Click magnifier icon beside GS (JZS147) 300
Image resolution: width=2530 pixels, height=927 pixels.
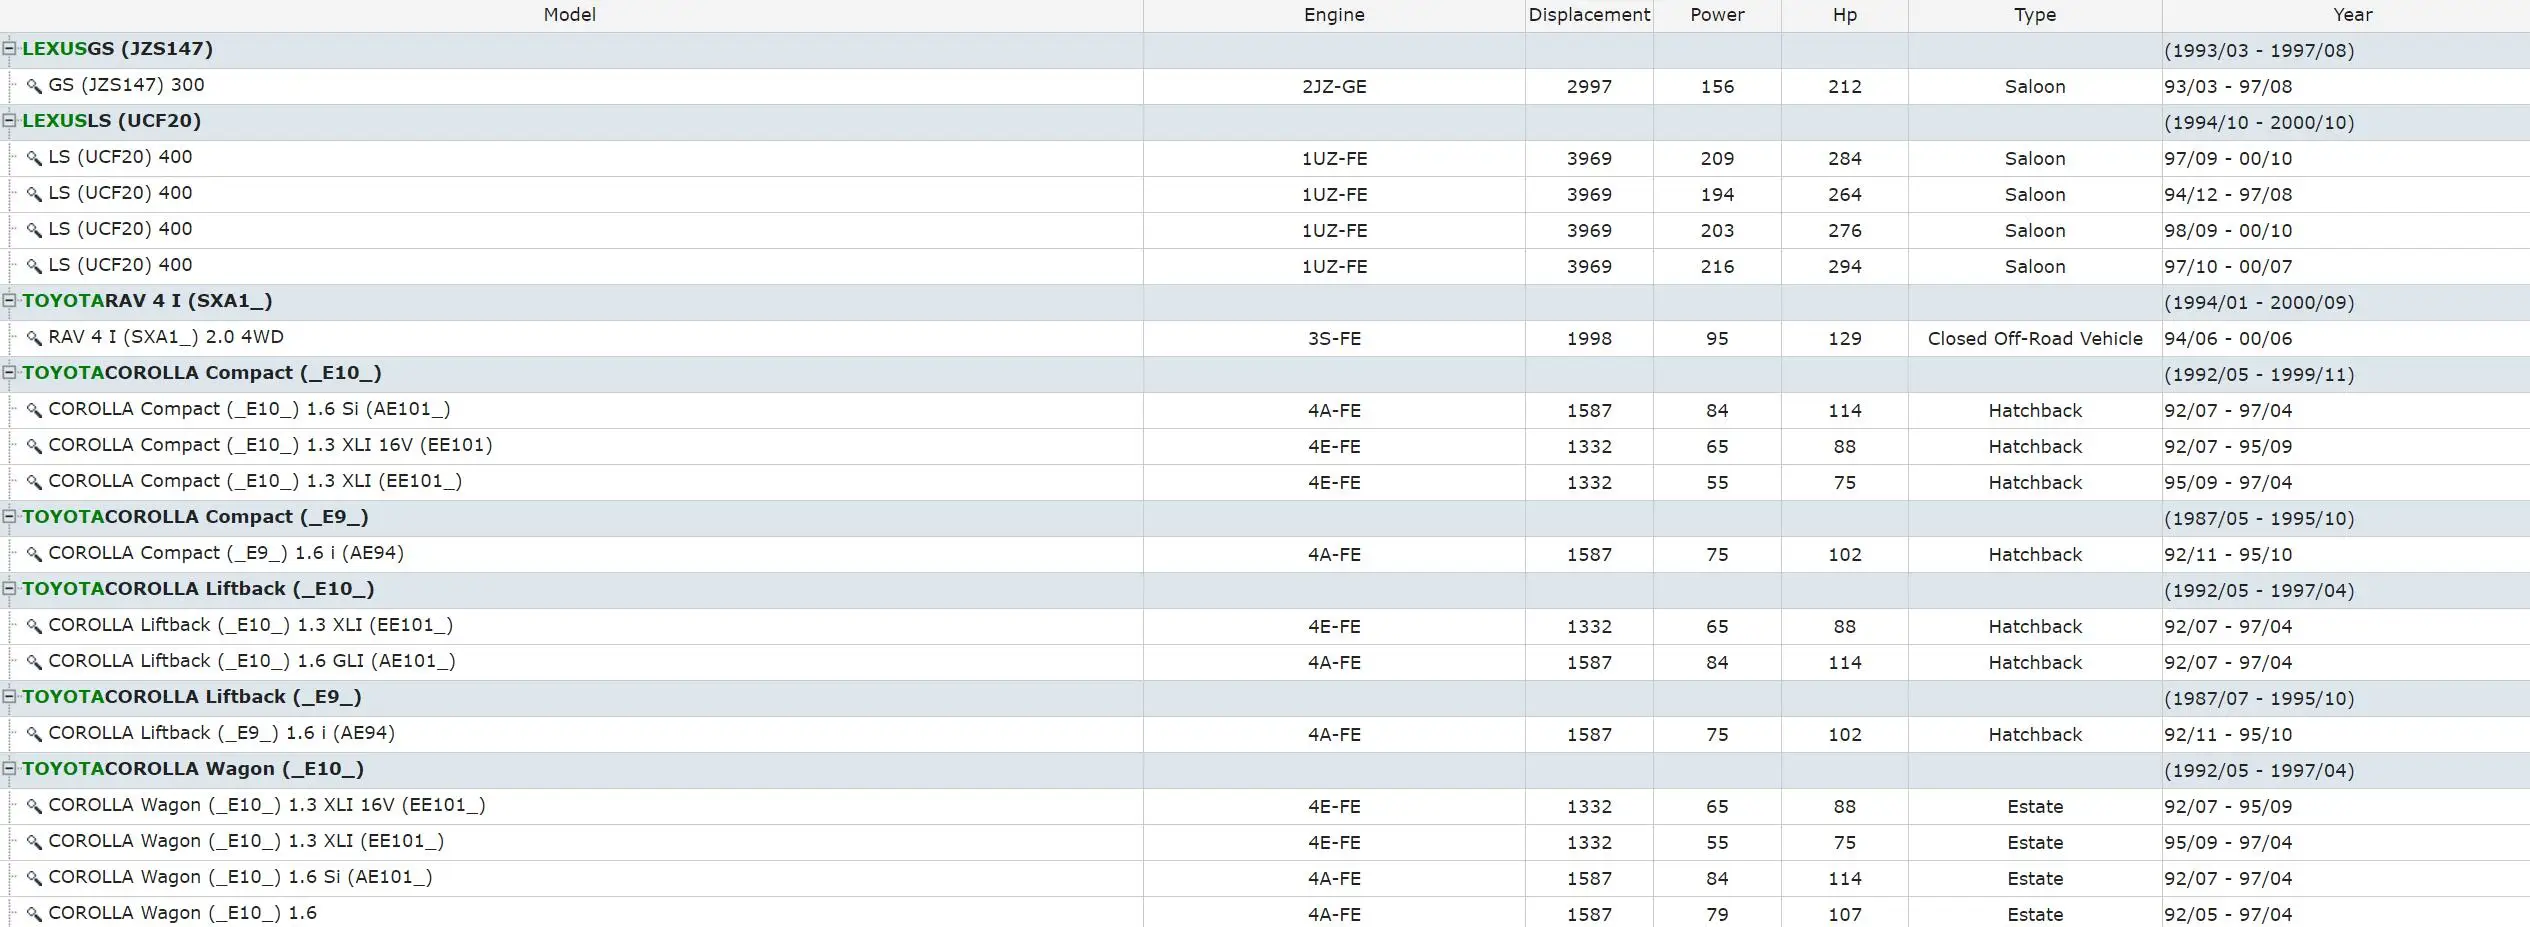tap(34, 86)
